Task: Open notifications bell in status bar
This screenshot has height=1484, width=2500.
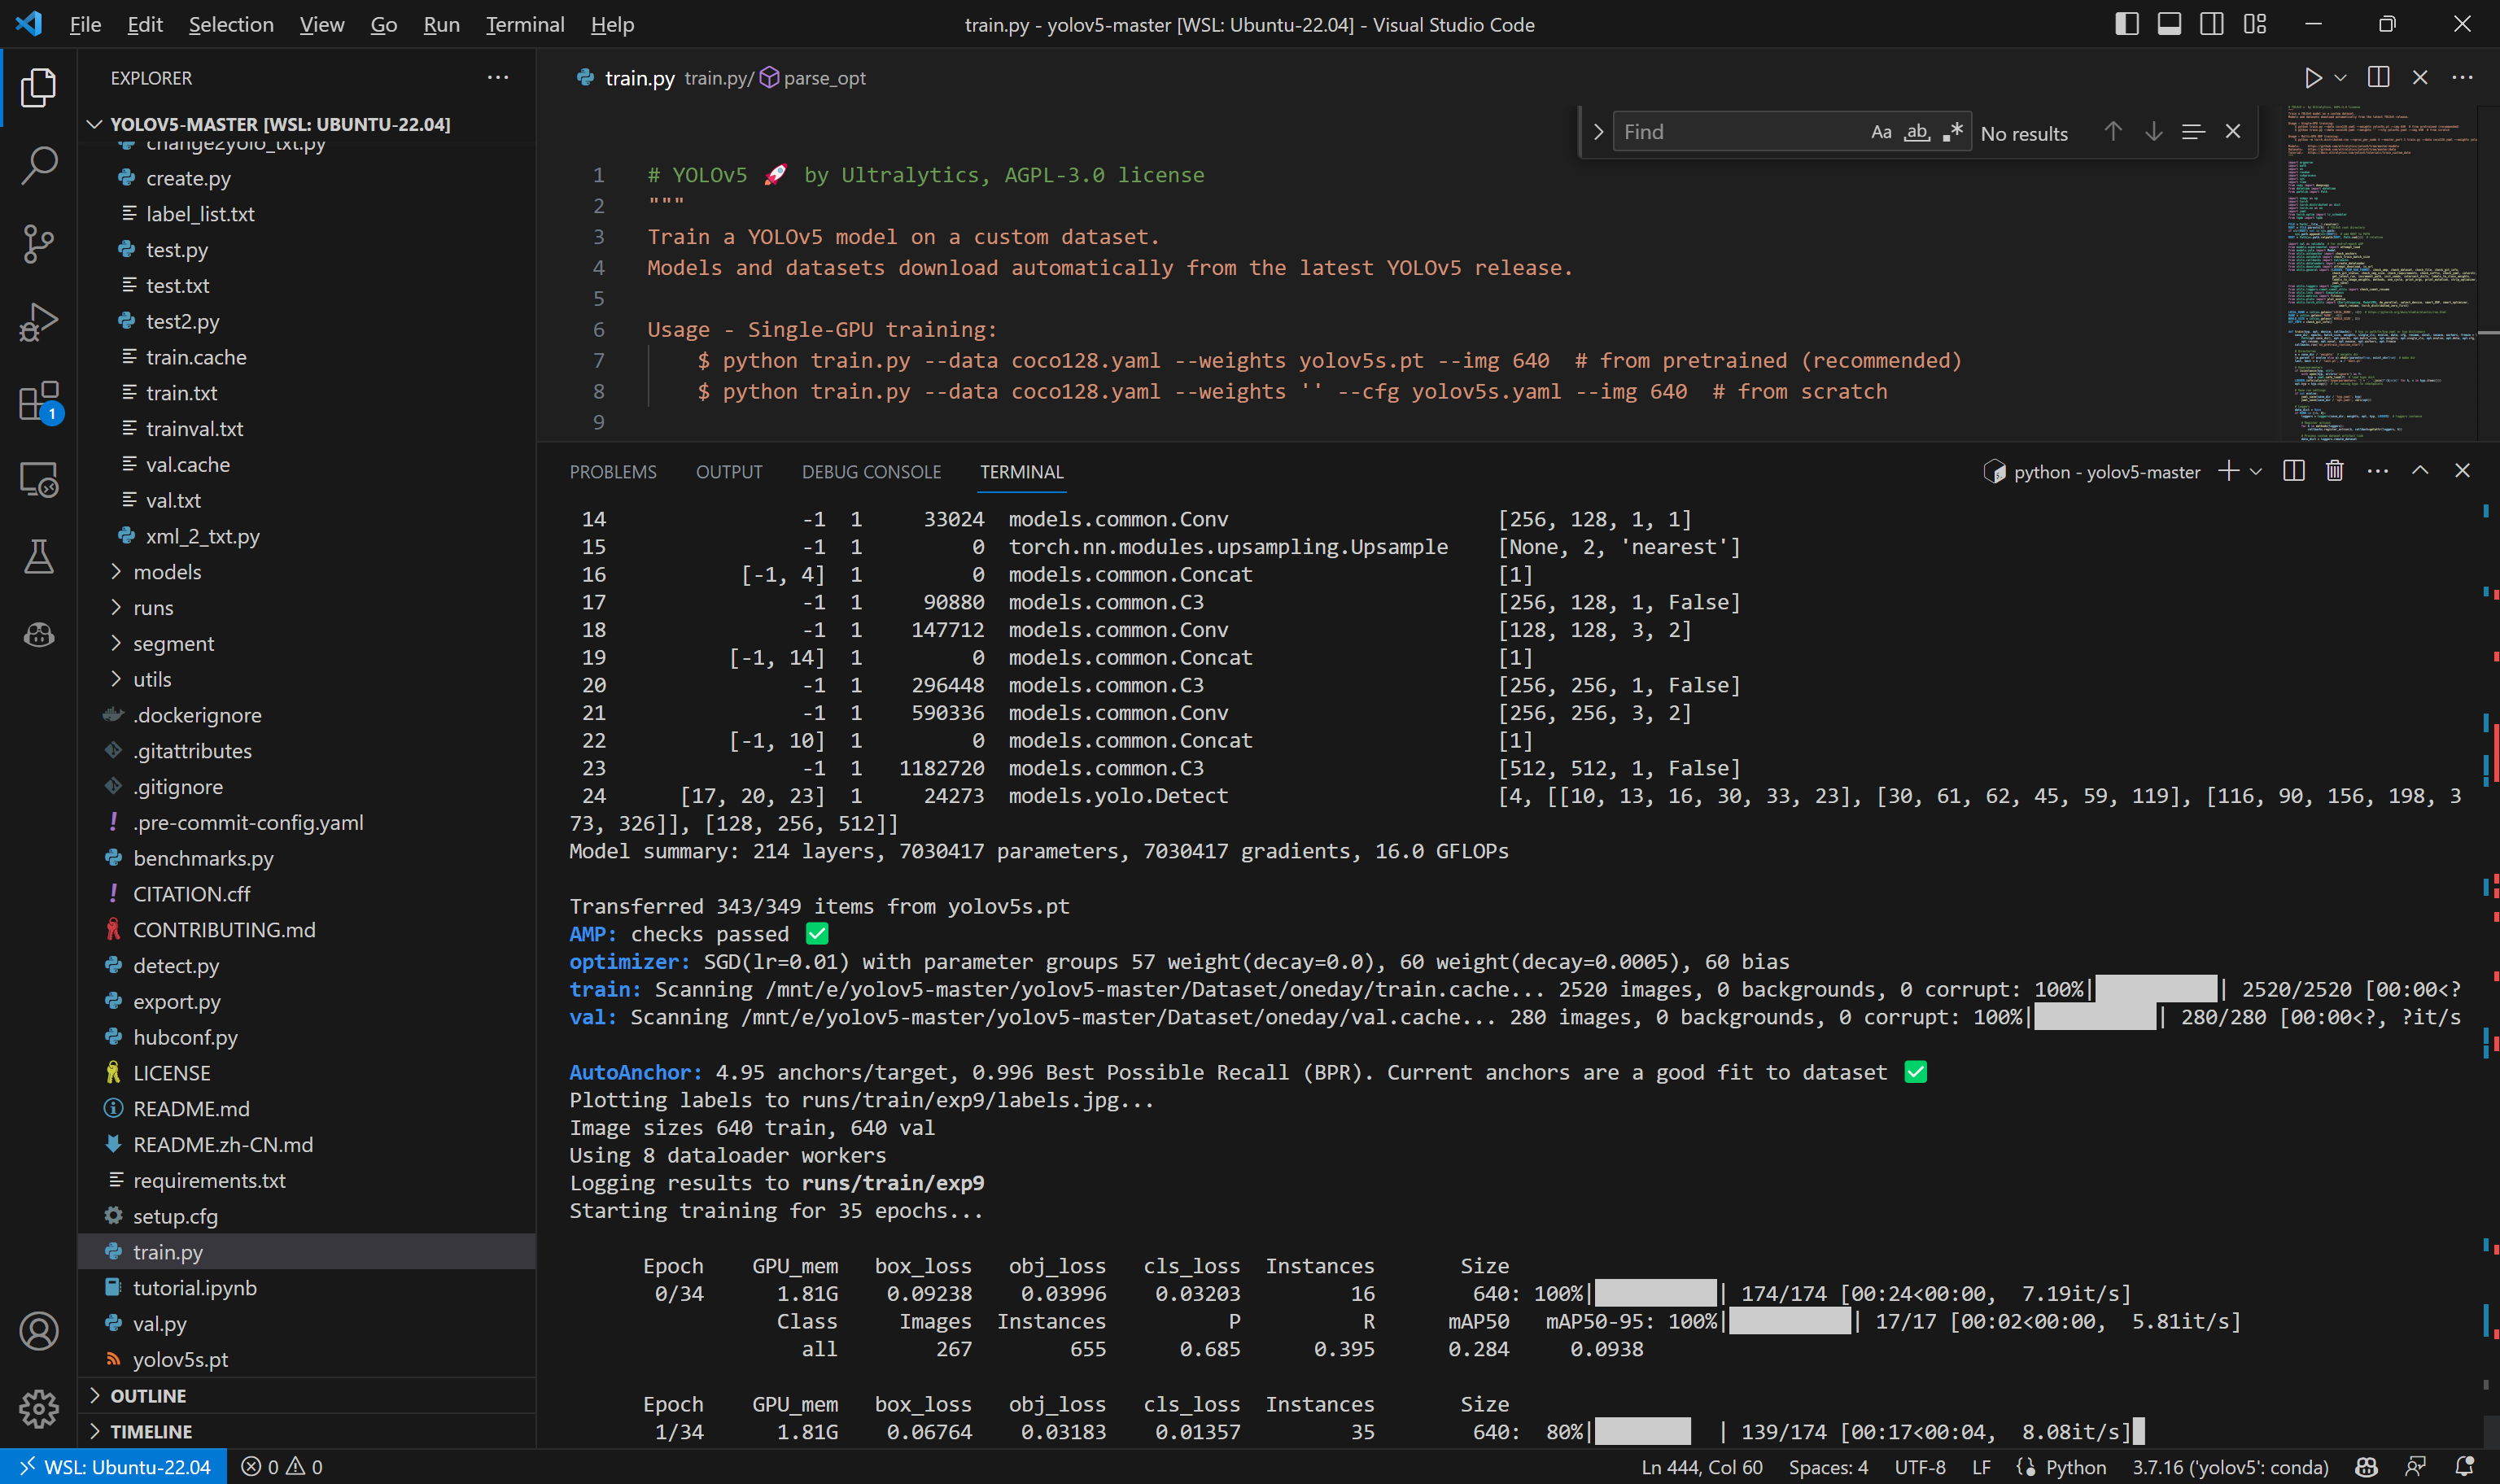Action: click(x=2465, y=1467)
